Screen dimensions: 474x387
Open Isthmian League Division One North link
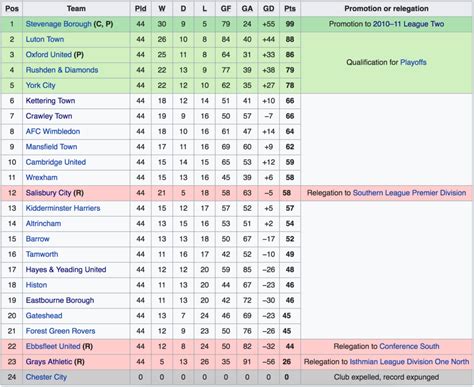(409, 362)
